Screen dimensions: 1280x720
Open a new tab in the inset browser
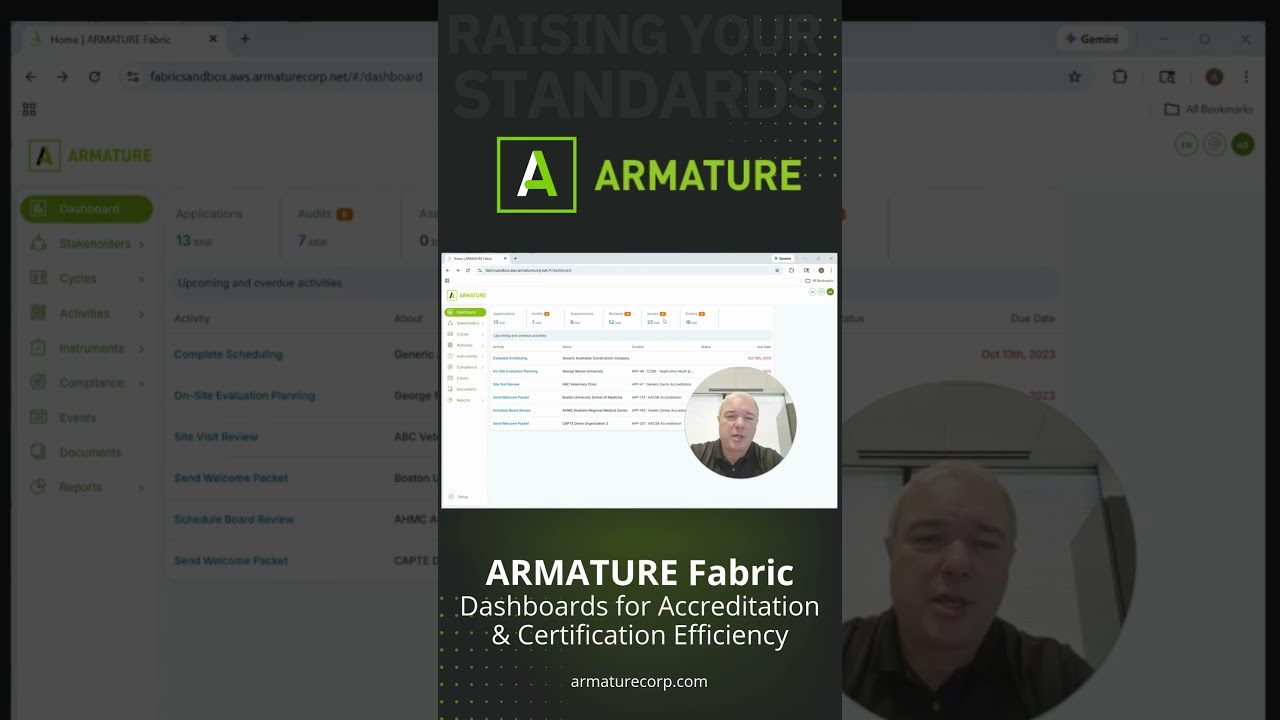pyautogui.click(x=515, y=258)
